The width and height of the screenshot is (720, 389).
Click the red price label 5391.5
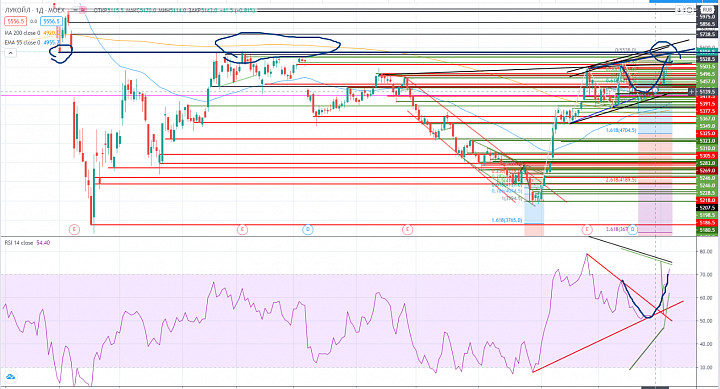click(x=707, y=104)
